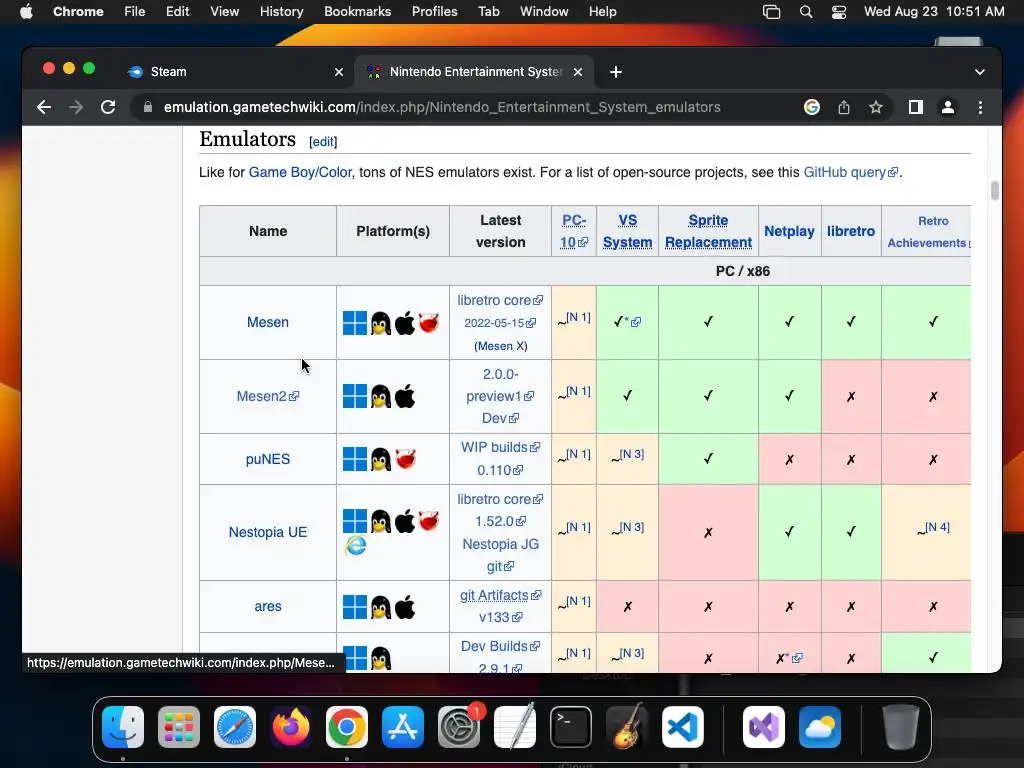Image resolution: width=1024 pixels, height=768 pixels.
Task: Open Safari from the dock
Action: point(235,727)
